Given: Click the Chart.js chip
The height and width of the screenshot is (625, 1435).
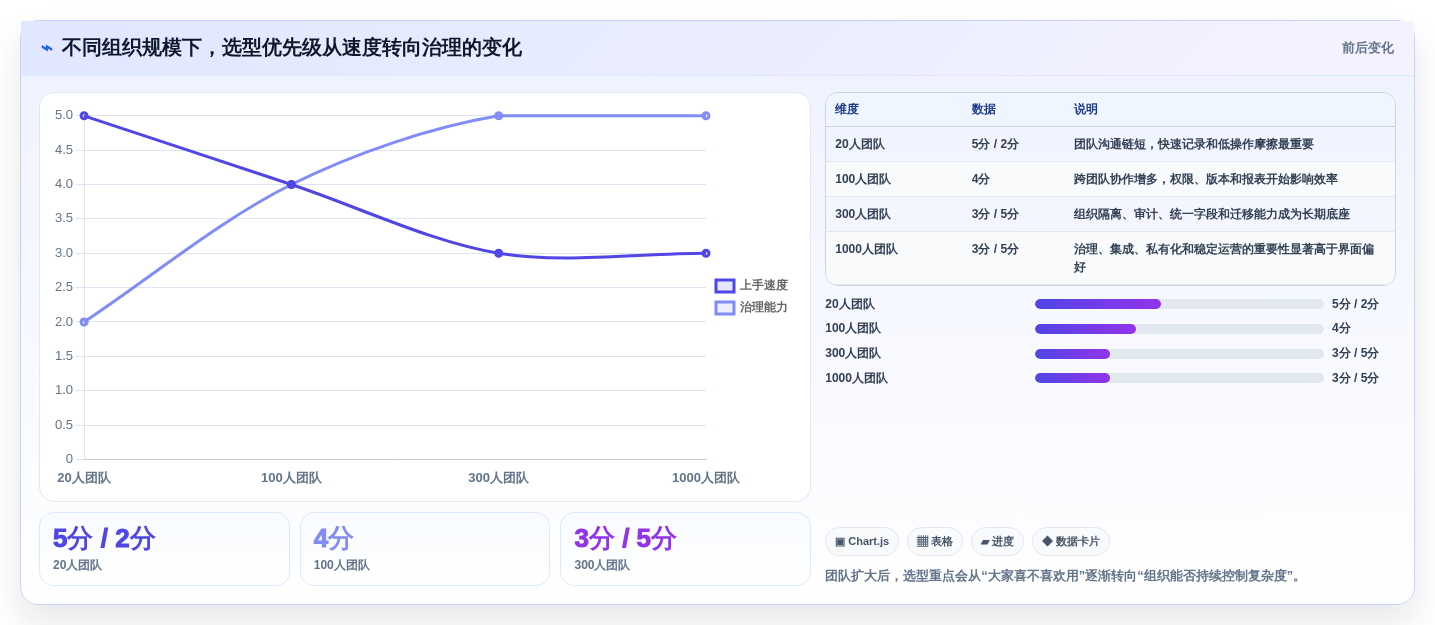Looking at the screenshot, I should [862, 542].
